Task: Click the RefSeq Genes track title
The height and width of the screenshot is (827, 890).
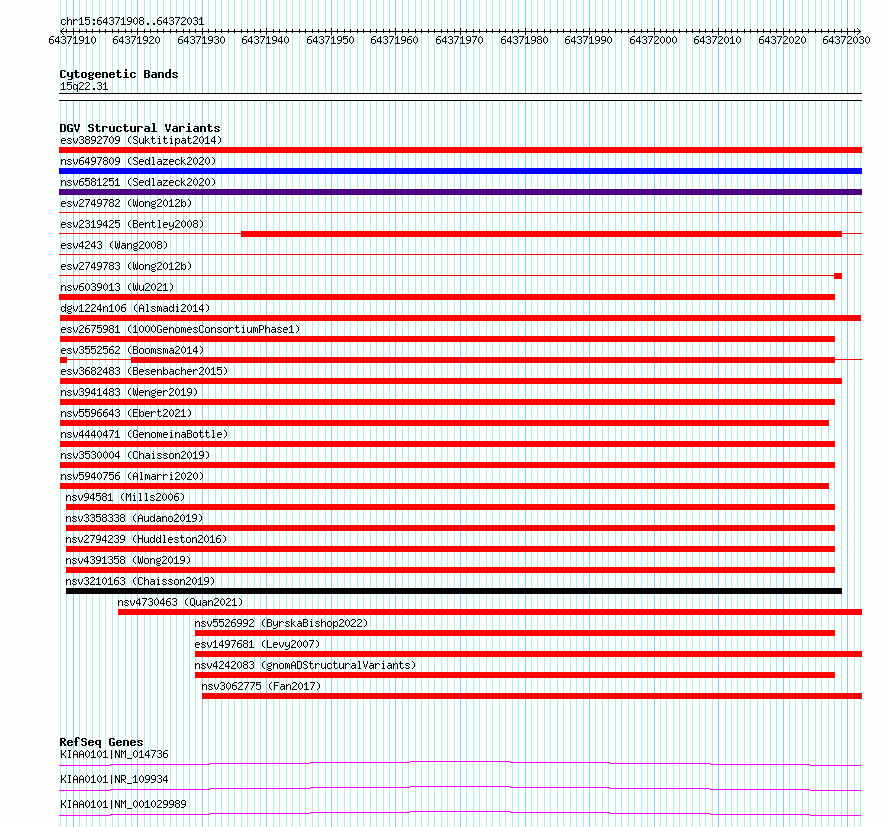Action: 101,742
